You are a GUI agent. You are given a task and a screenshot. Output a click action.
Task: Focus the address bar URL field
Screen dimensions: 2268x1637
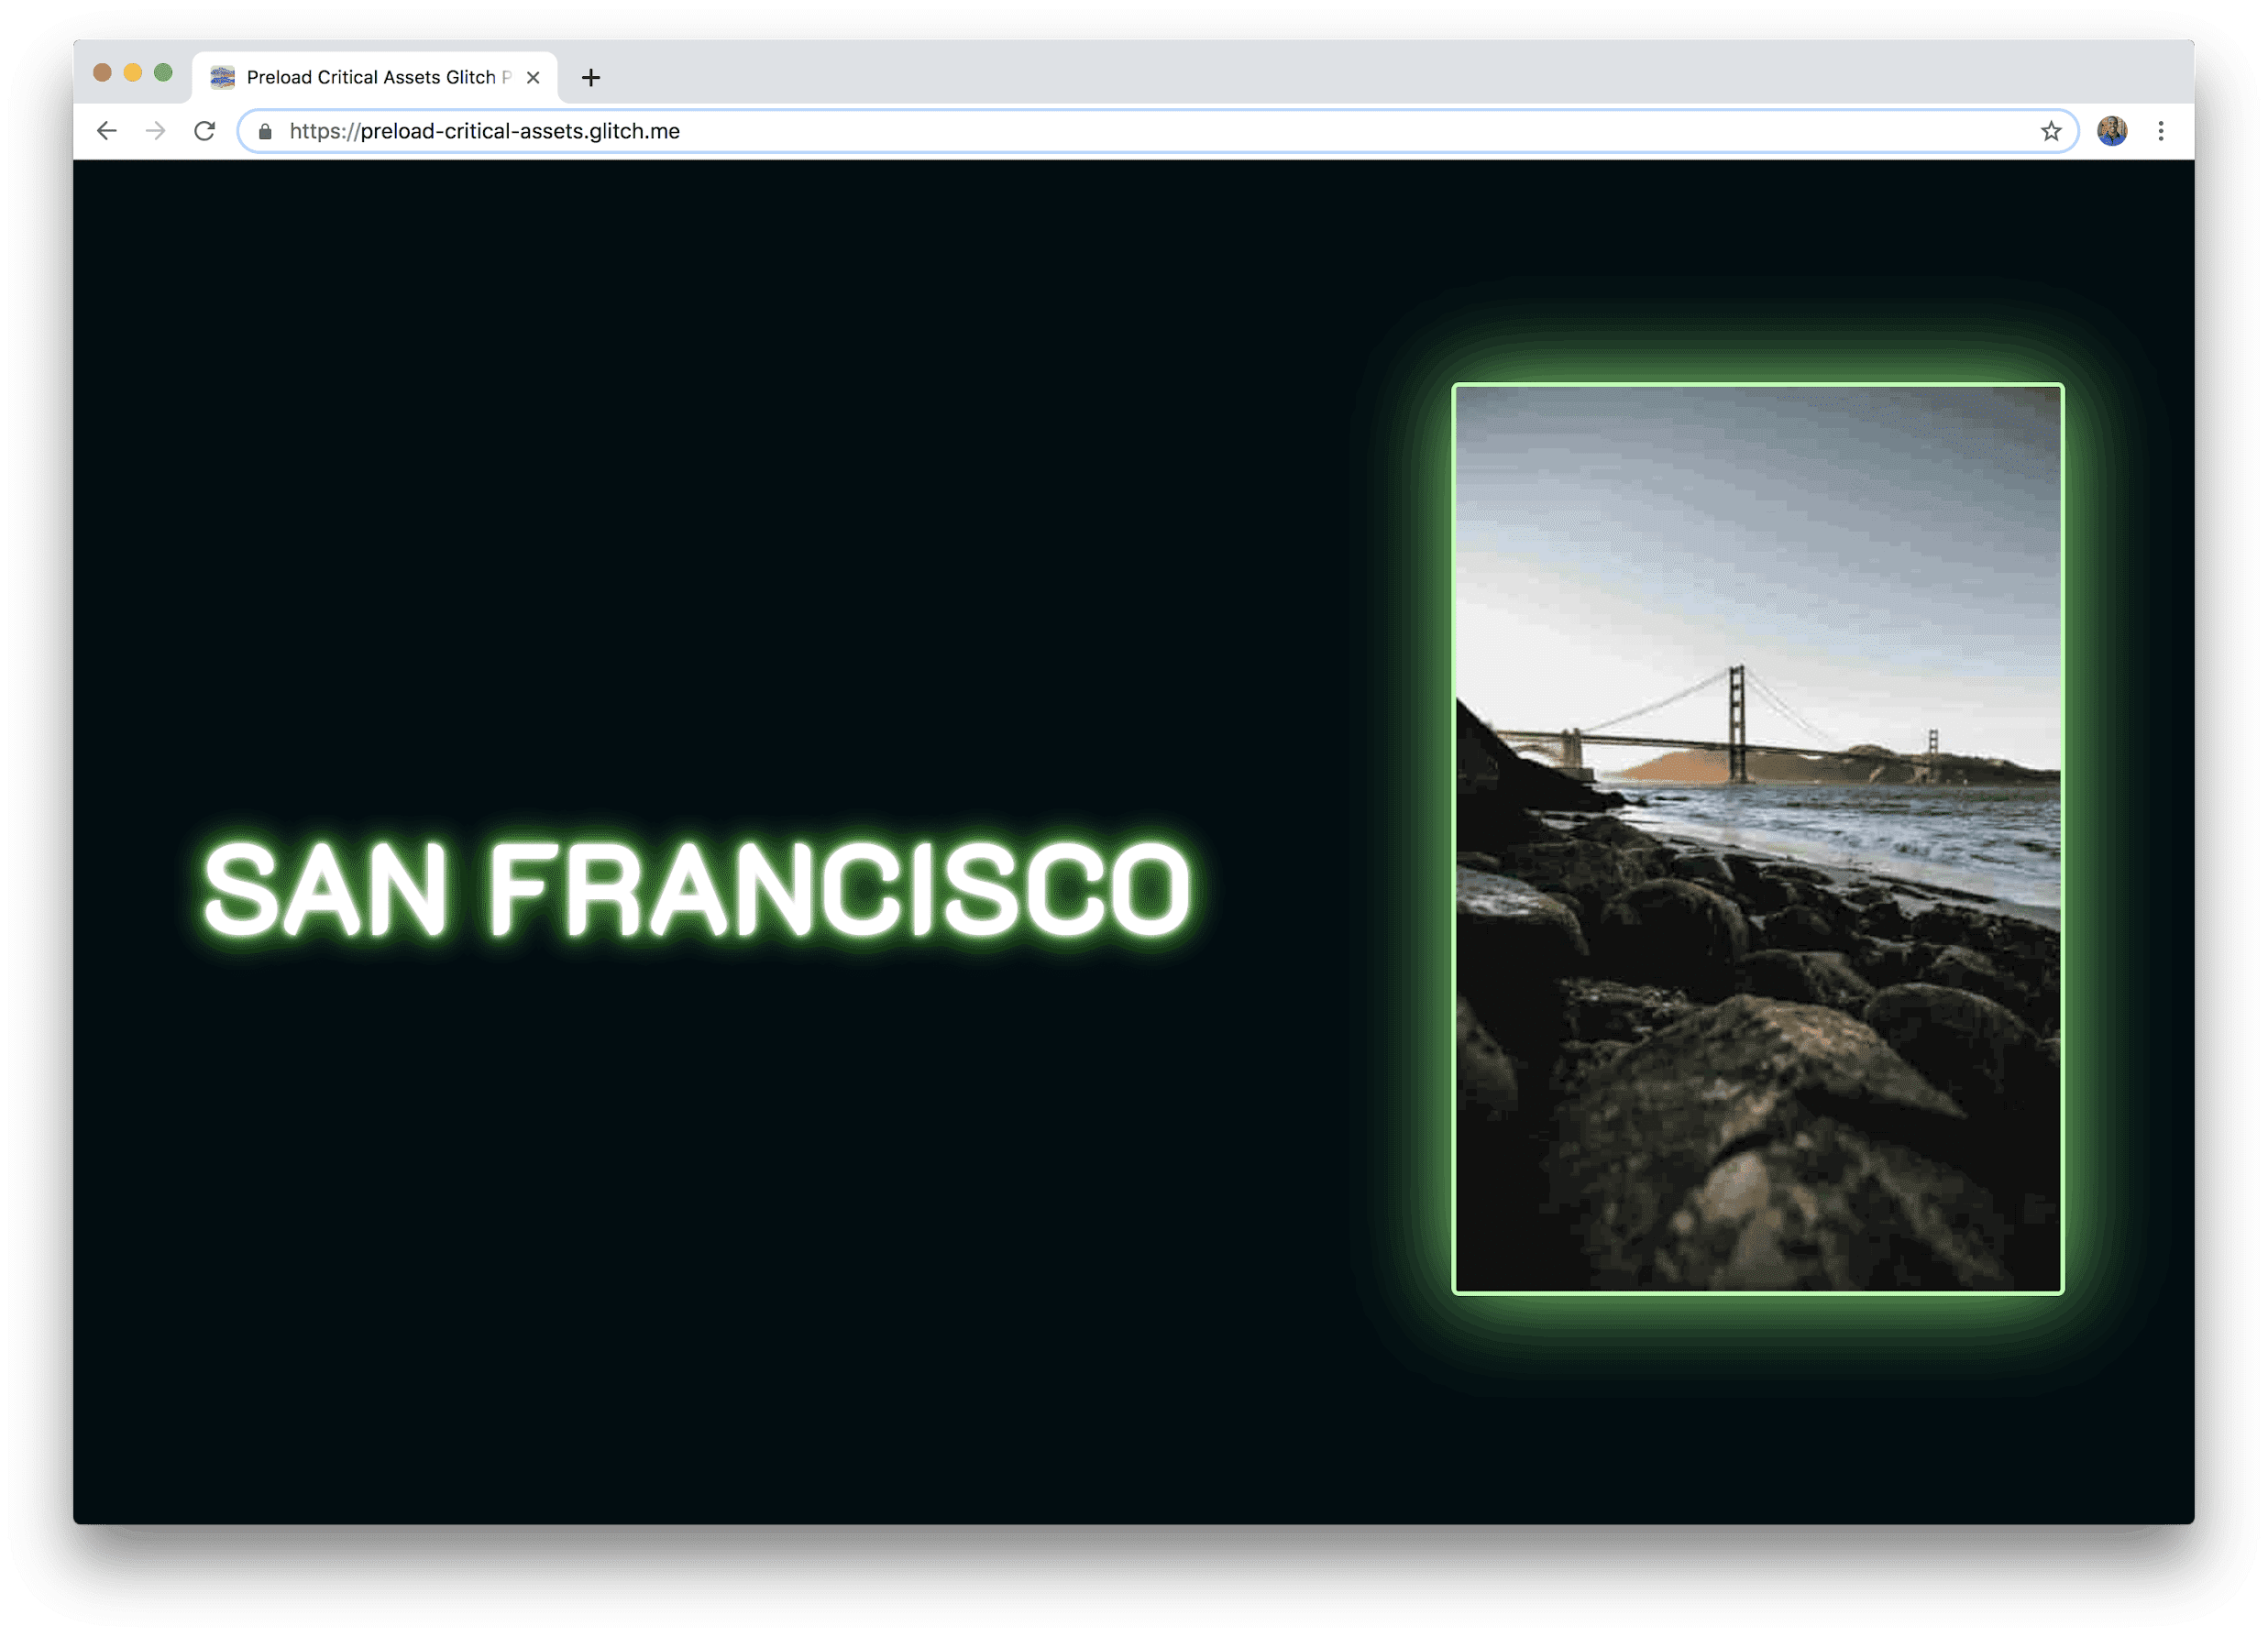coord(1158,131)
